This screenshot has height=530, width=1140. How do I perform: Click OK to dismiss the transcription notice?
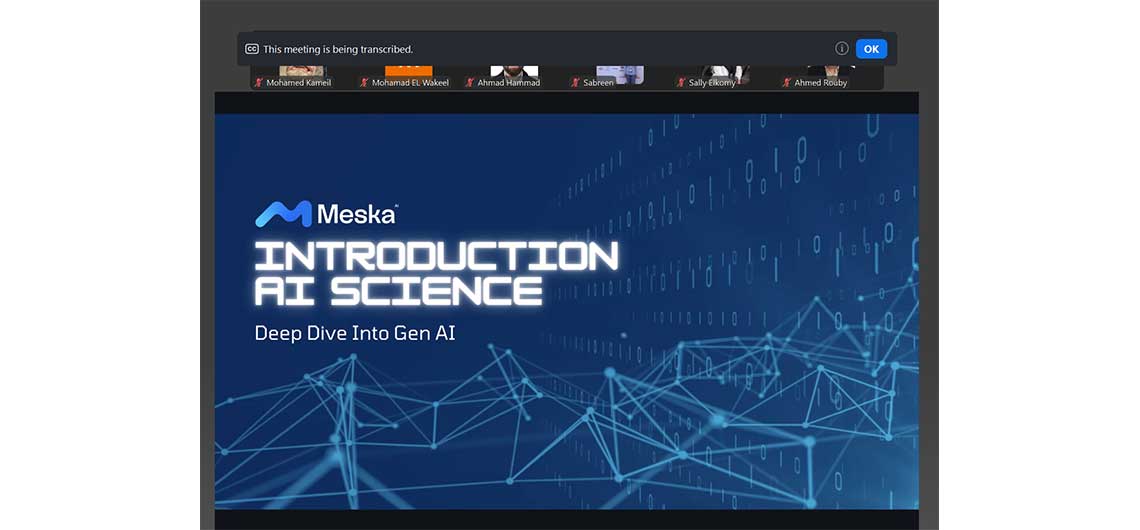point(871,49)
